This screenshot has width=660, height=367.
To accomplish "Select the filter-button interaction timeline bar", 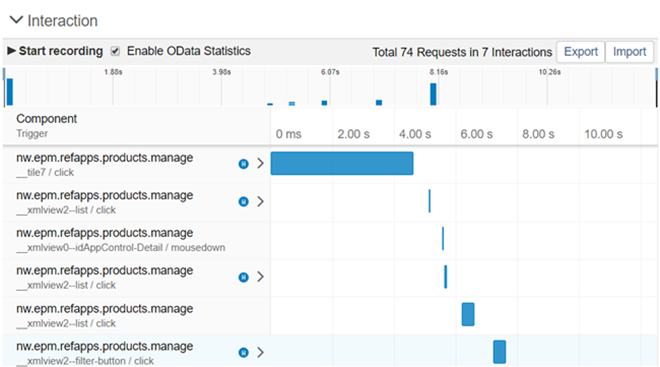I will tap(499, 352).
